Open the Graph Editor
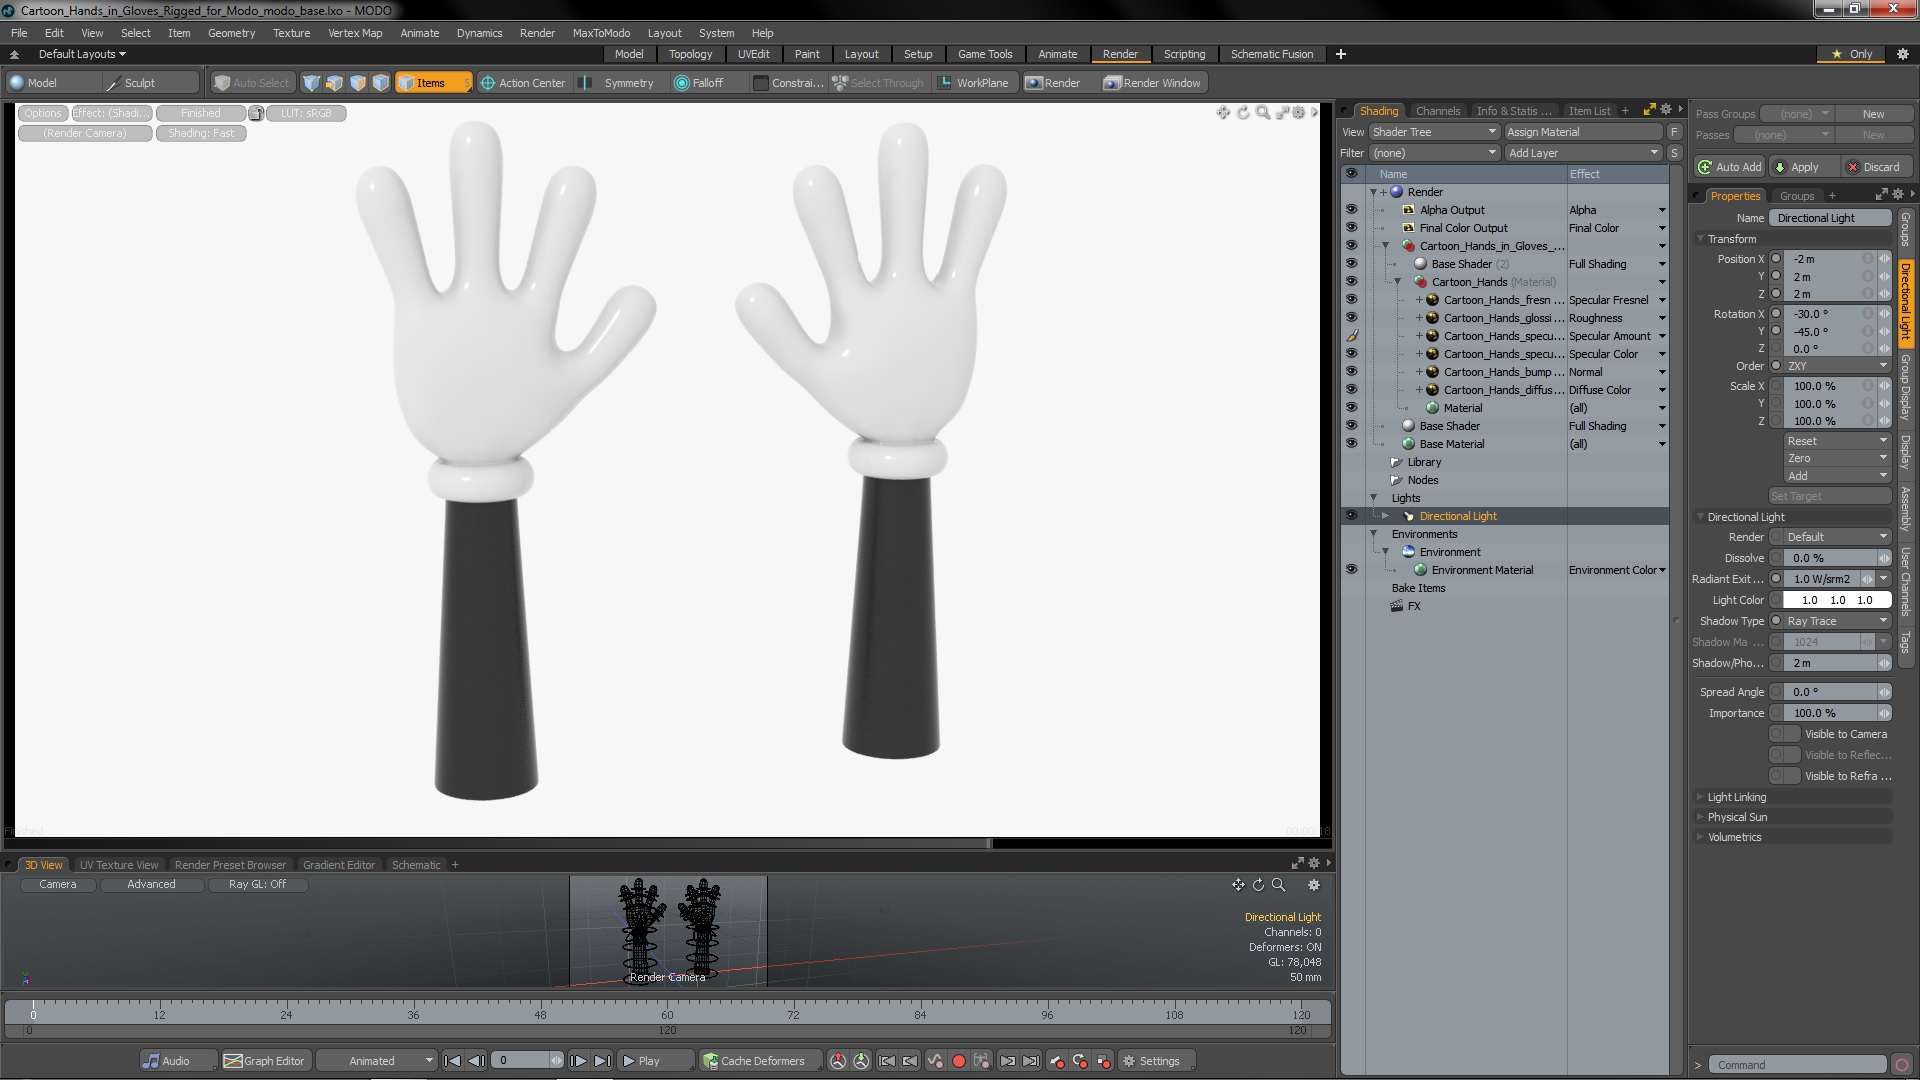 pos(265,1061)
